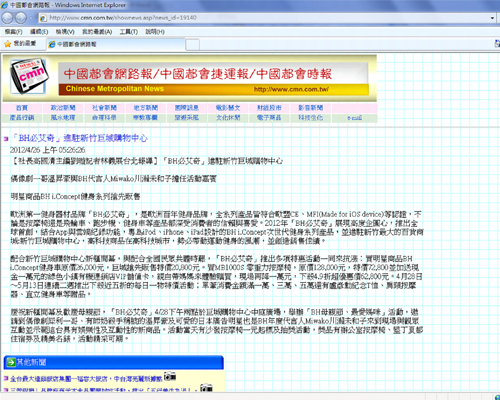
Task: Click the 政治新聞 navigation link
Action: click(x=63, y=108)
